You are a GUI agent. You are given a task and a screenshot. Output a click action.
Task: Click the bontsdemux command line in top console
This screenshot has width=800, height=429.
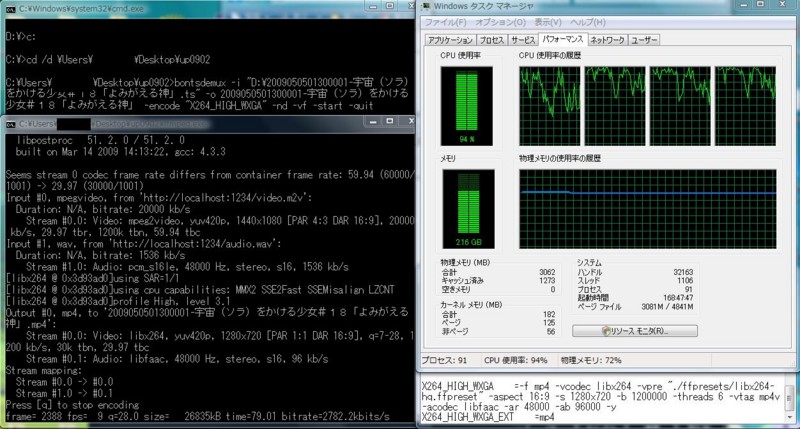click(x=208, y=94)
